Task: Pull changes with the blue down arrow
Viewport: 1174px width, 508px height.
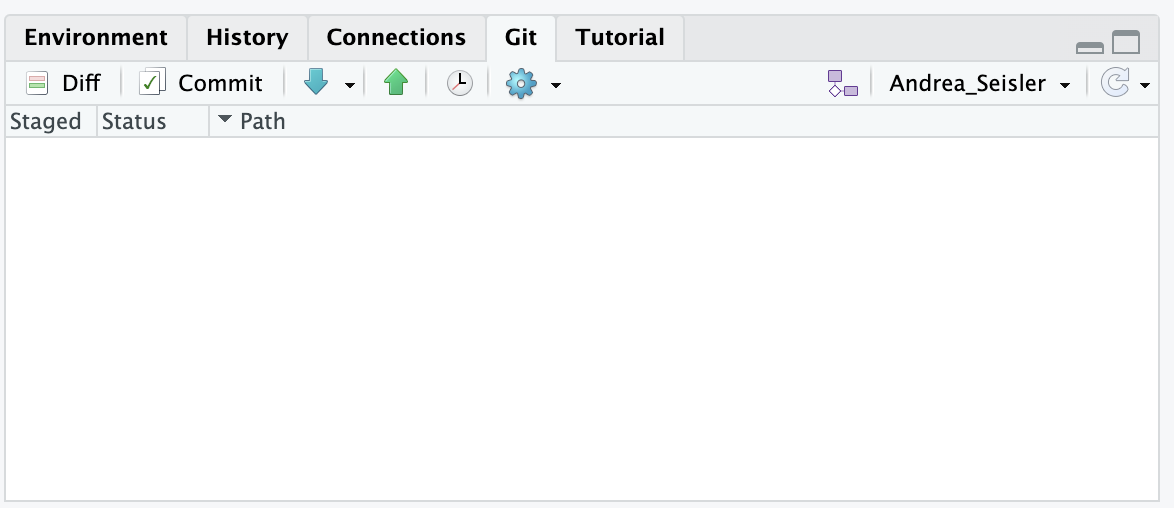Action: coord(316,83)
